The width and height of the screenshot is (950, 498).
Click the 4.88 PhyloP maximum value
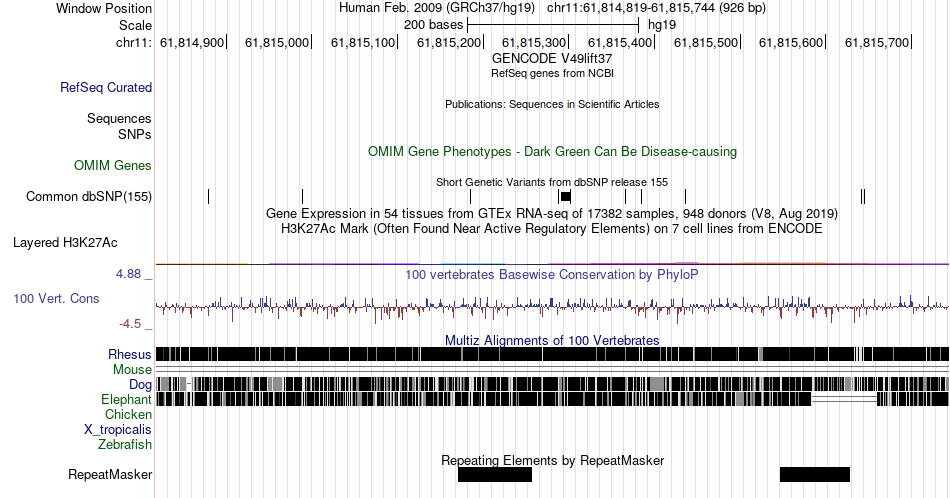point(128,274)
